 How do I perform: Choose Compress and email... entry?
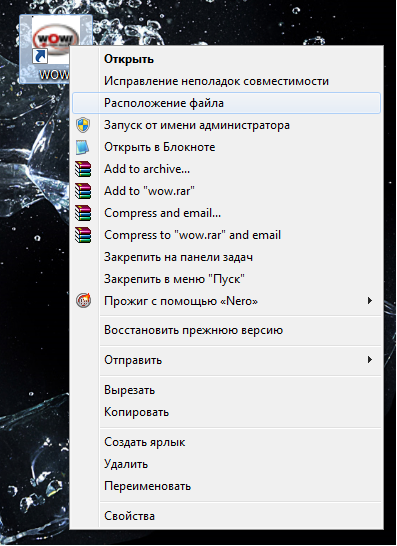[226, 213]
